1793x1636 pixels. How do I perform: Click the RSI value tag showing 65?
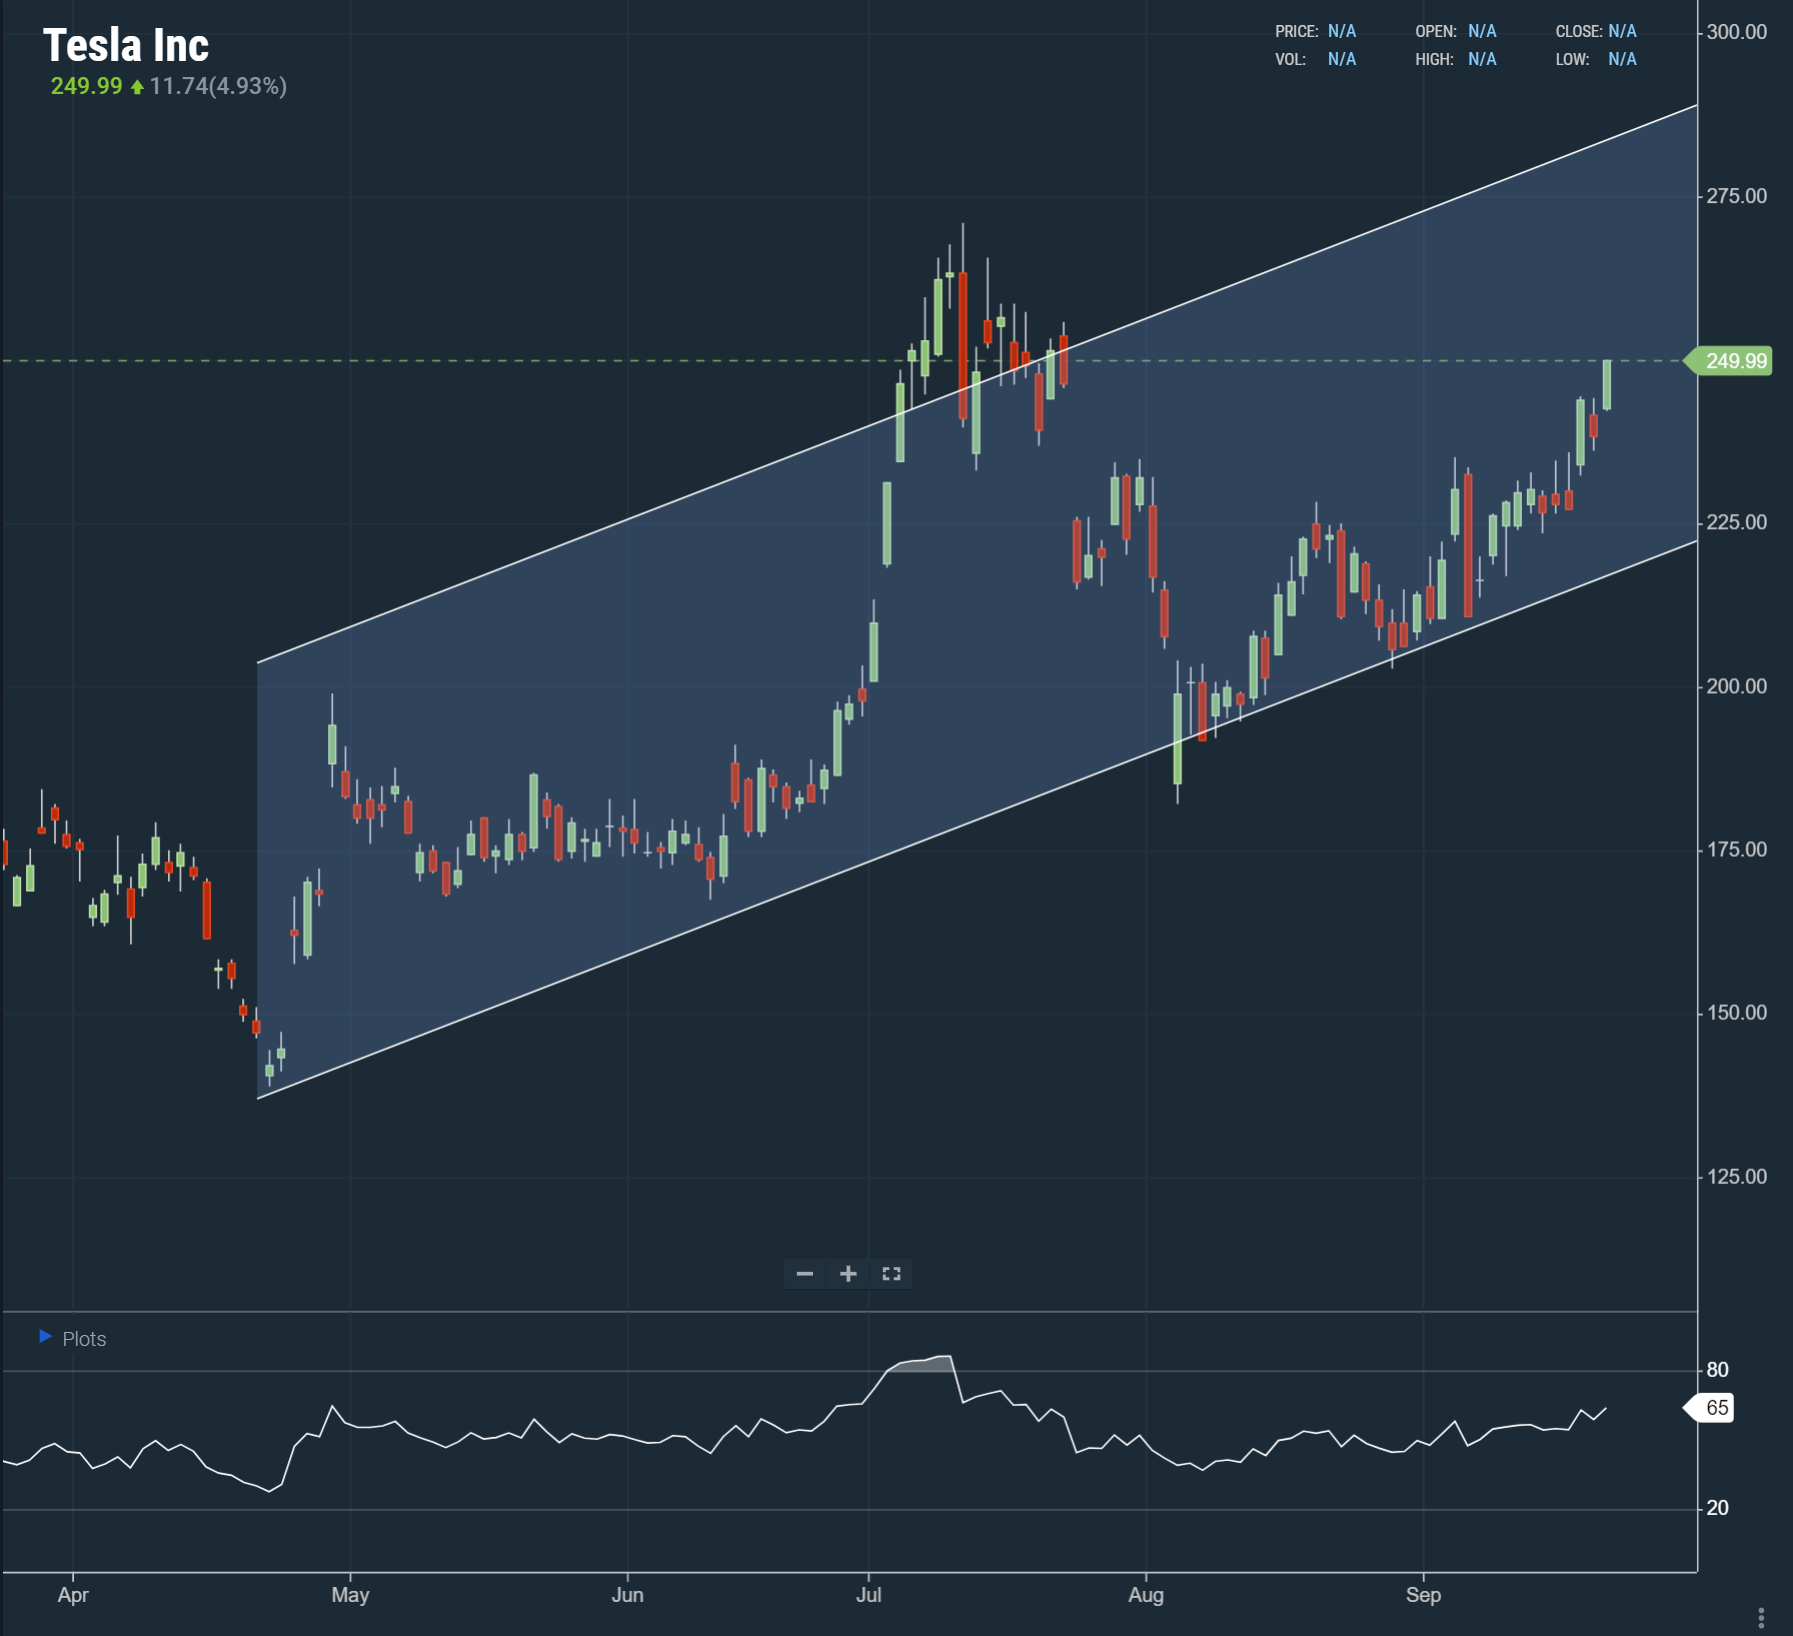[x=1715, y=1408]
